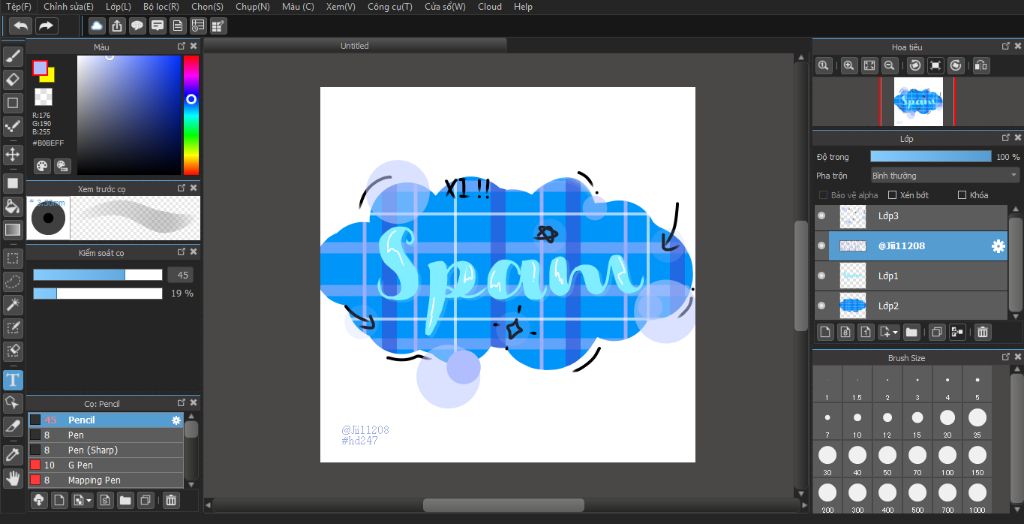Click the cloud save icon in toolbar

(x=97, y=25)
